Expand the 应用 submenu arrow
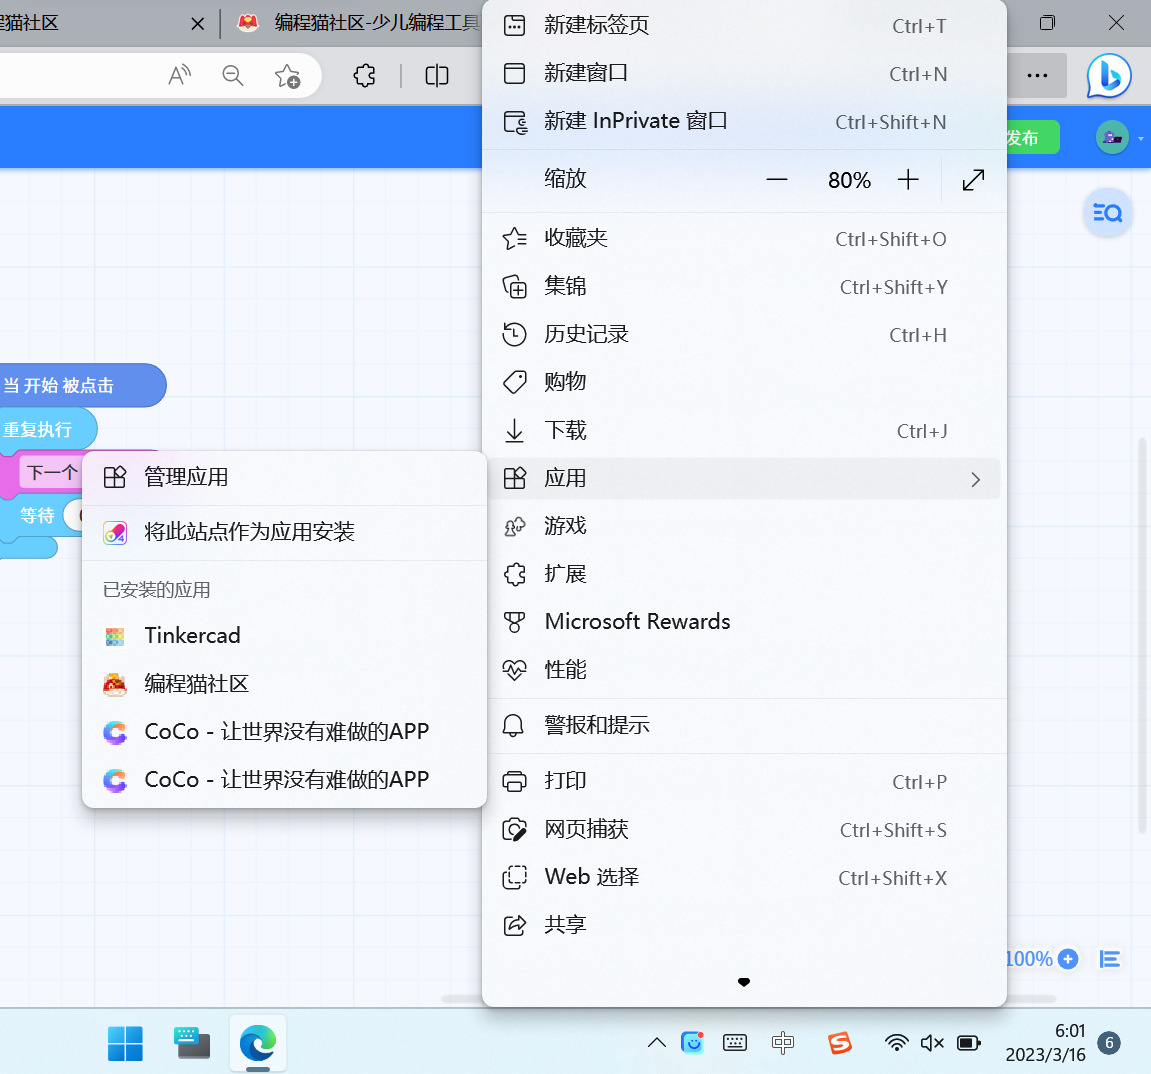Image resolution: width=1151 pixels, height=1074 pixels. pyautogui.click(x=975, y=479)
